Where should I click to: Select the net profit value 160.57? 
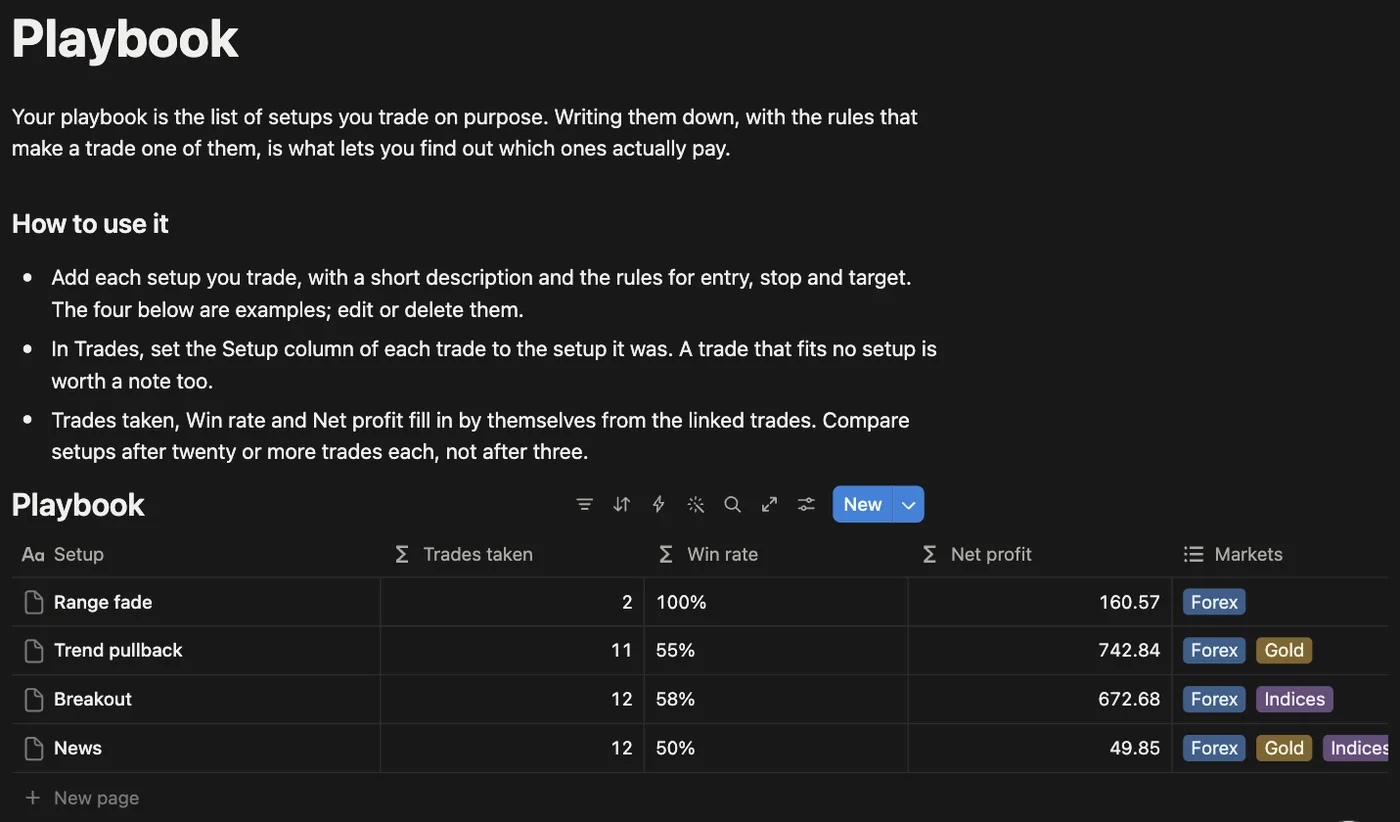coord(1130,602)
